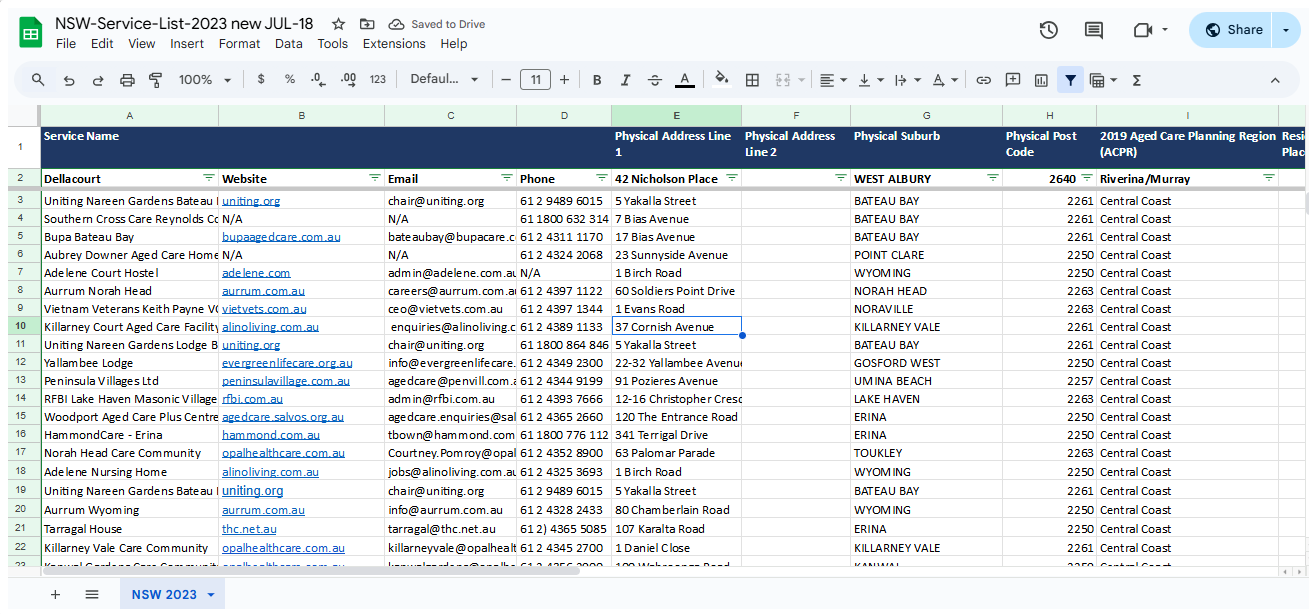Screen dimensions: 1311x614
Task: Toggle Italic formatting
Action: (x=626, y=80)
